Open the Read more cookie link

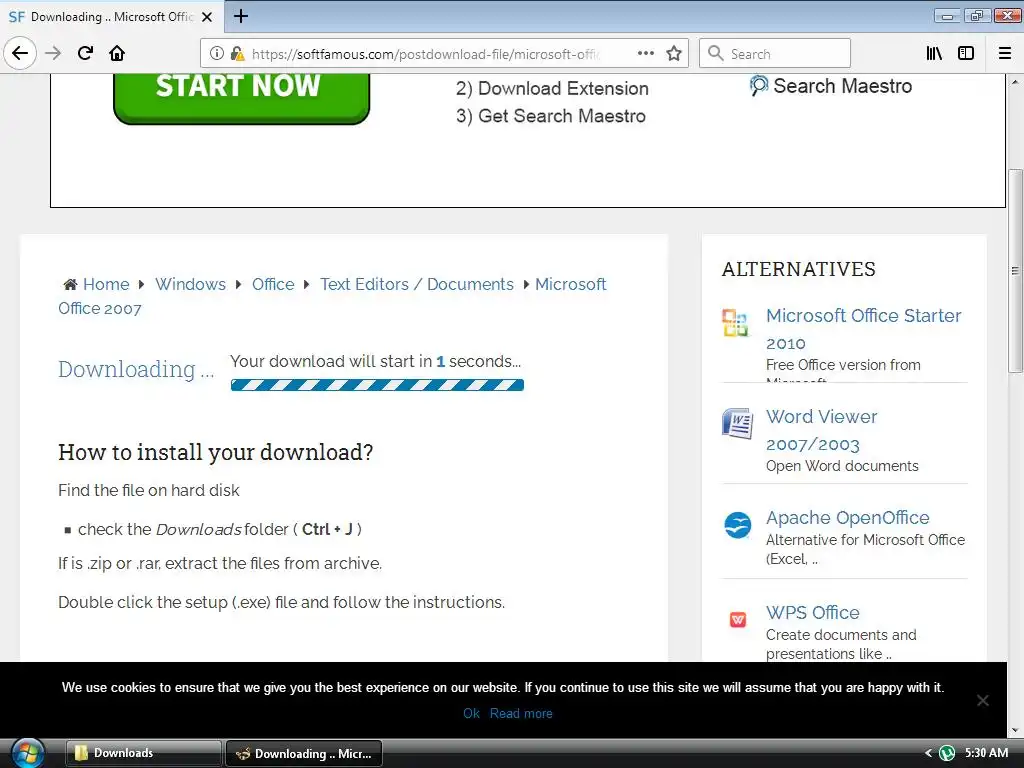[x=521, y=713]
